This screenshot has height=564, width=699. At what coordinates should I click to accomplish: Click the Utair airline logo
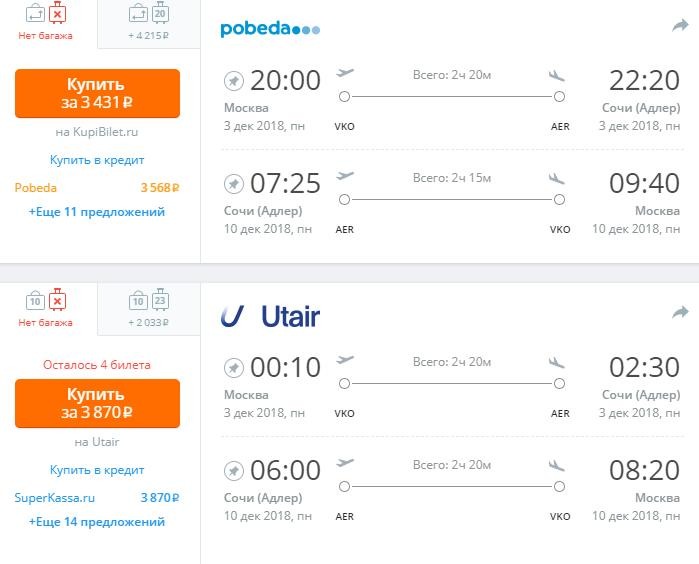pyautogui.click(x=270, y=316)
